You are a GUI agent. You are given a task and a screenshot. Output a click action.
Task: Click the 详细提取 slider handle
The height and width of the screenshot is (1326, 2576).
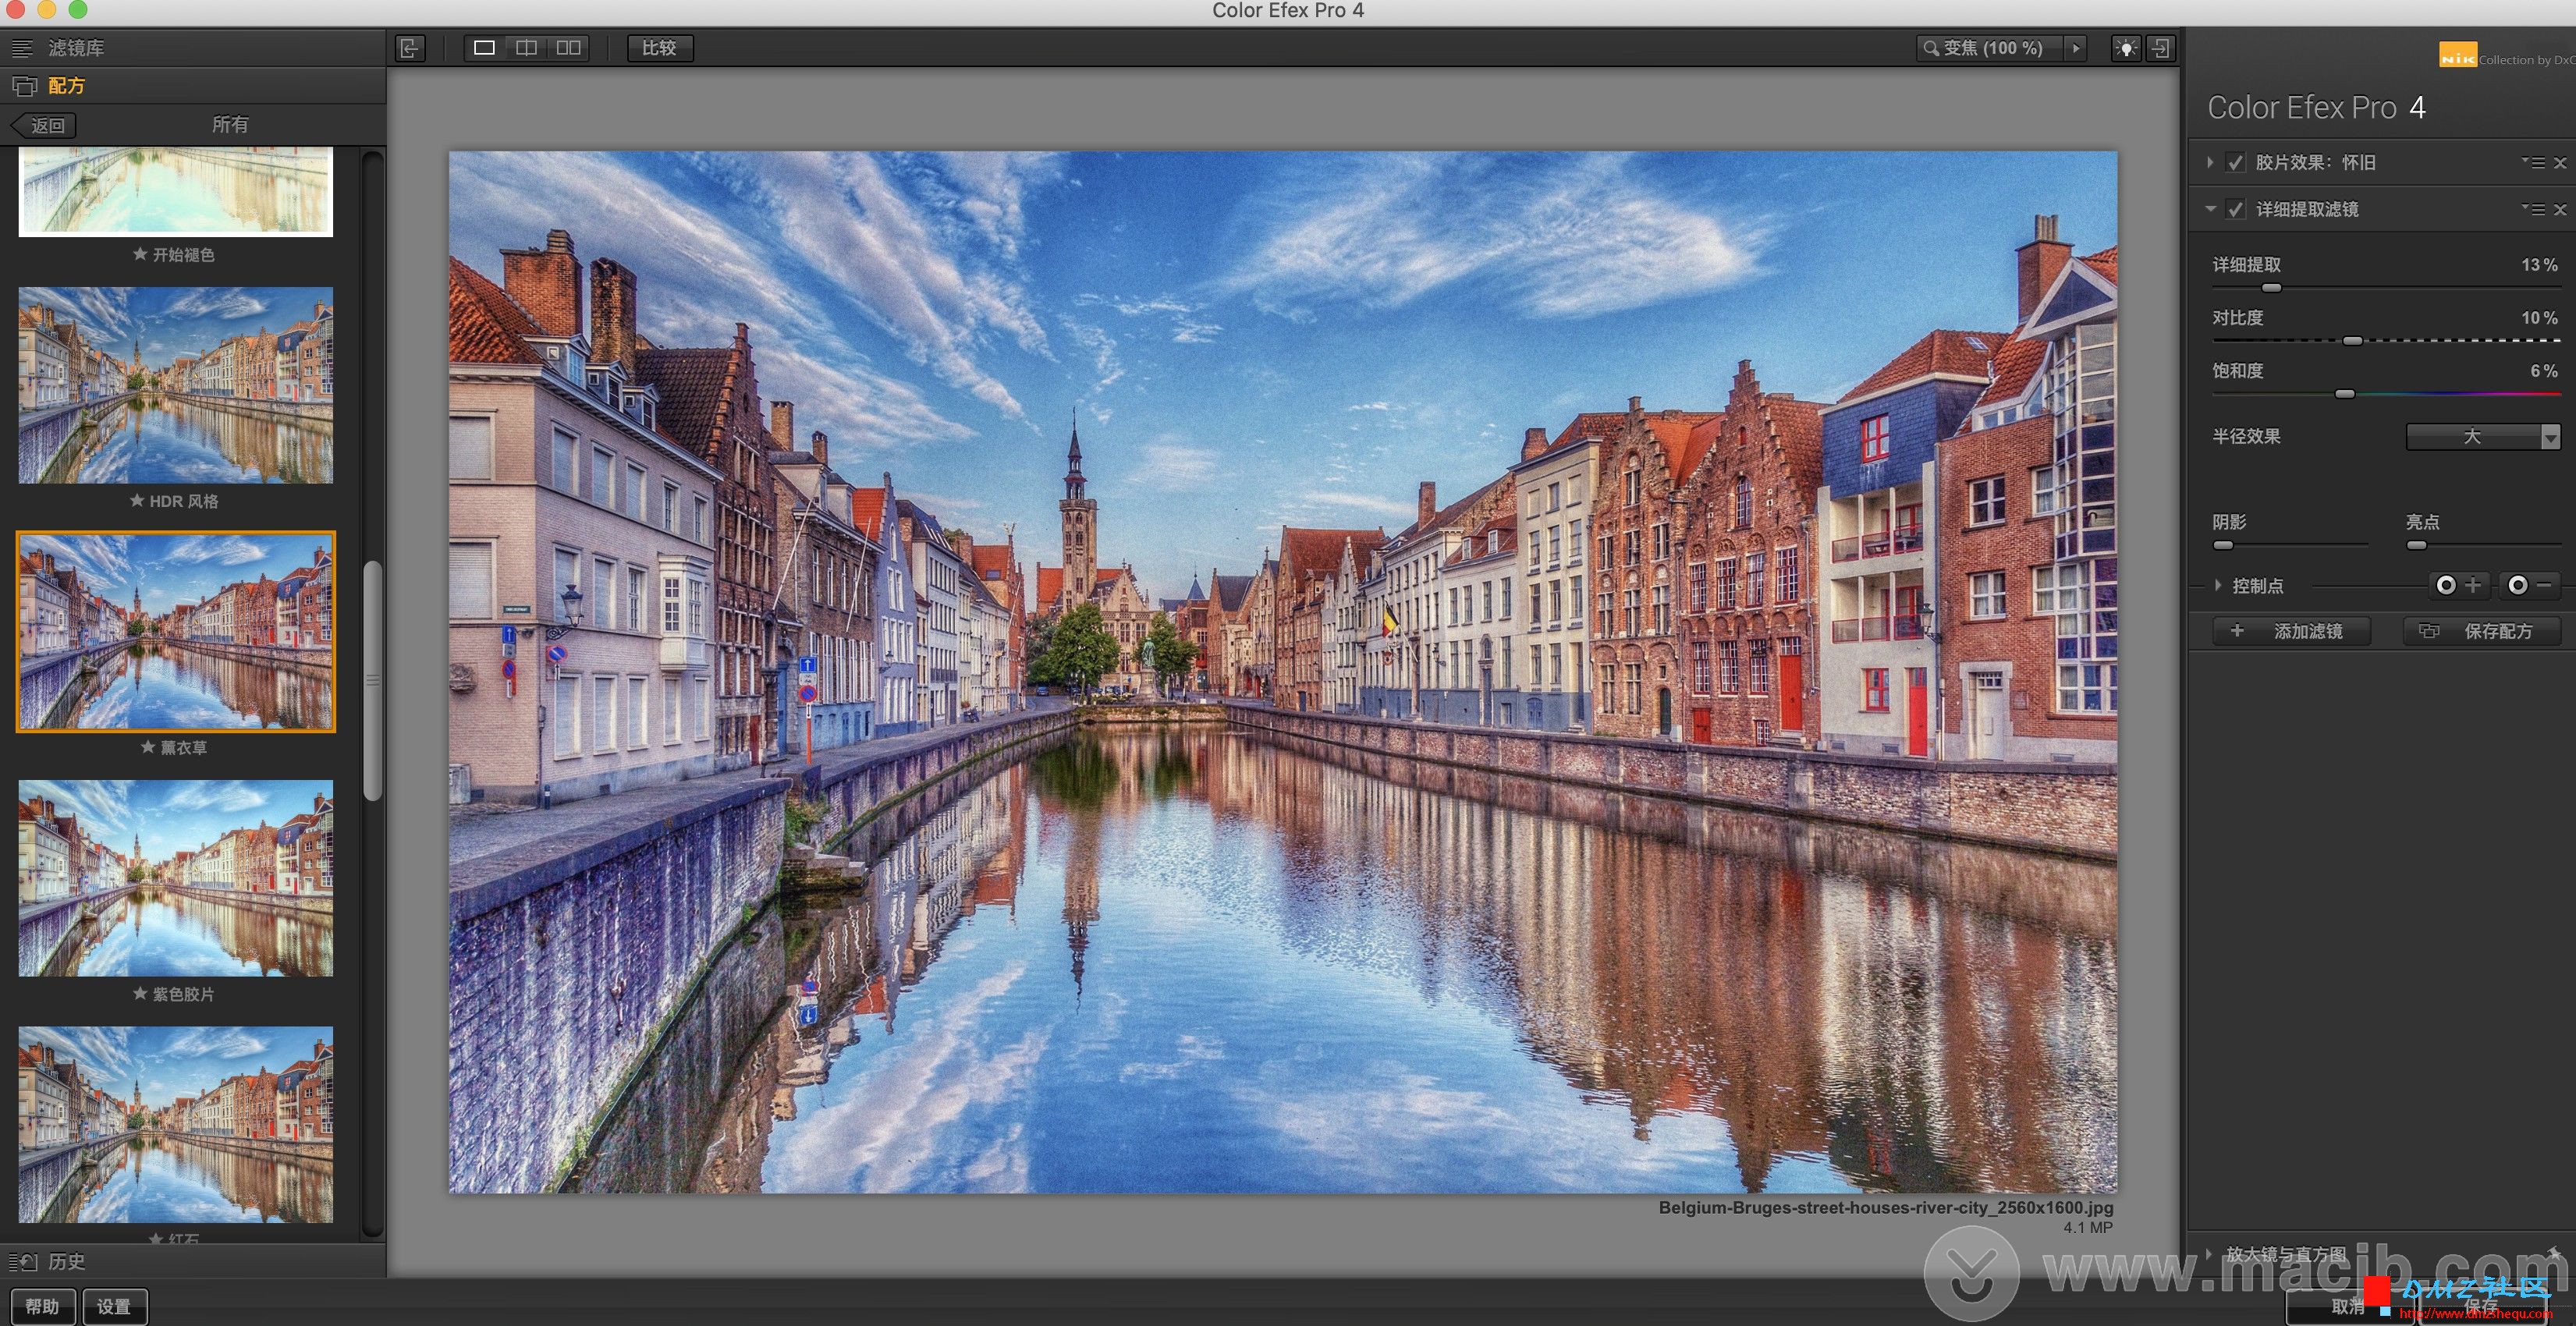(x=2272, y=288)
